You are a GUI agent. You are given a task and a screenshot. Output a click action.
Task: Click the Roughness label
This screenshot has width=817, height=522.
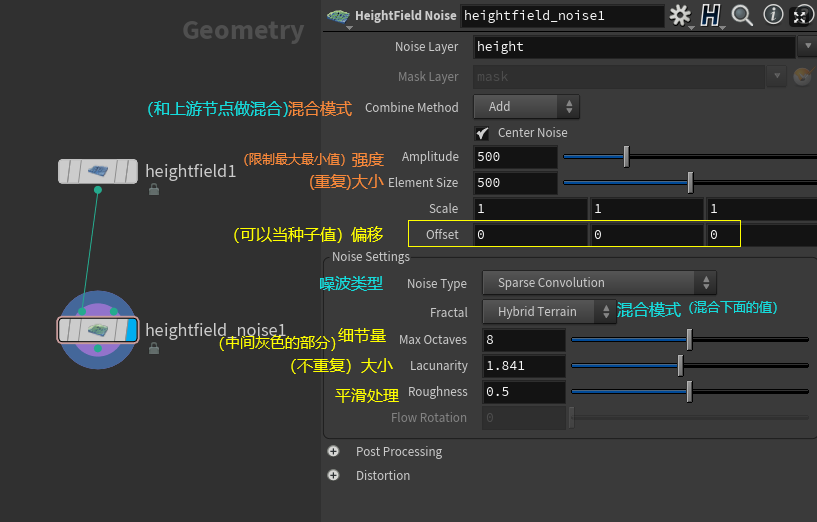point(438,392)
